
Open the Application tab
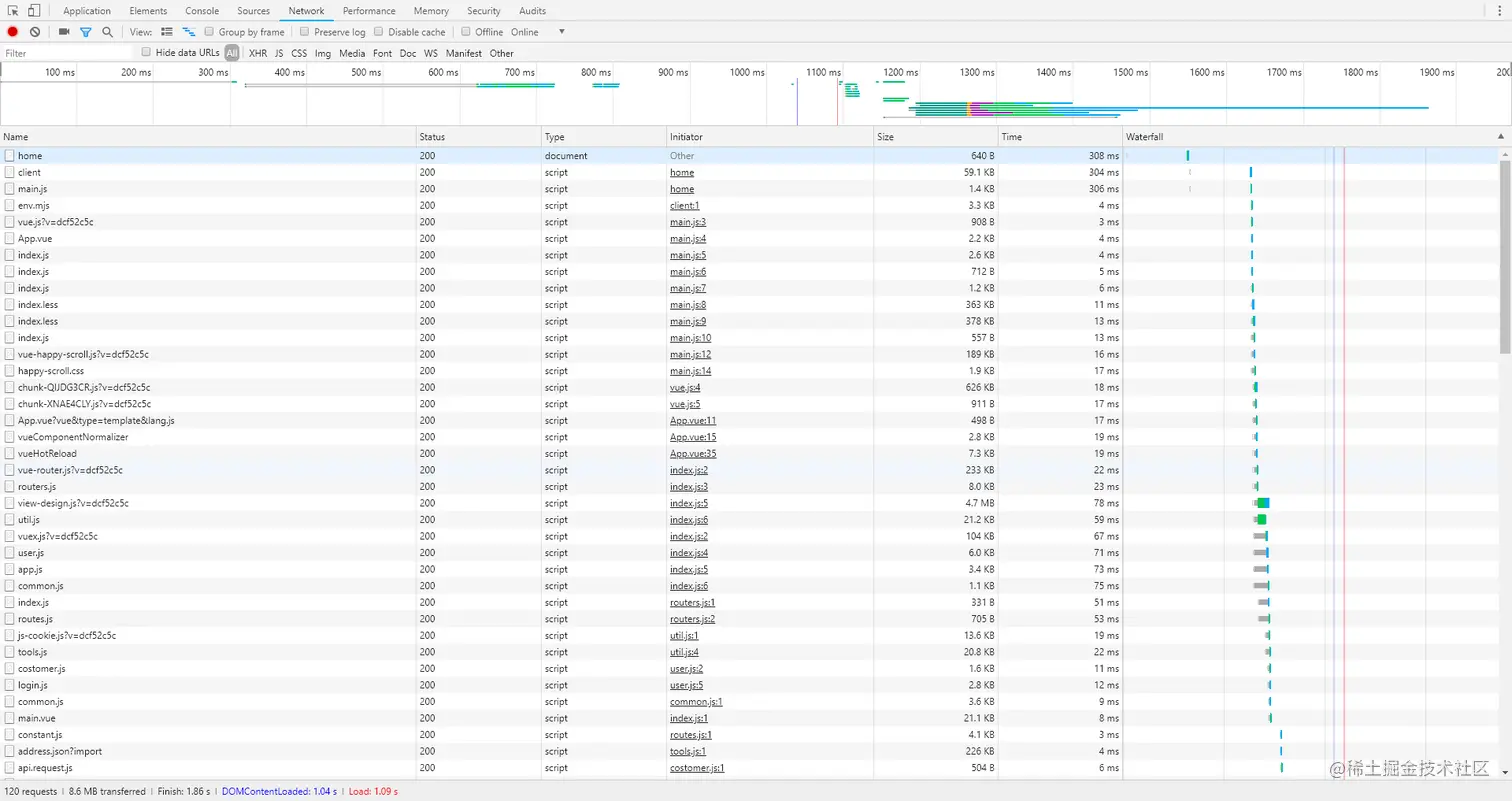[87, 11]
